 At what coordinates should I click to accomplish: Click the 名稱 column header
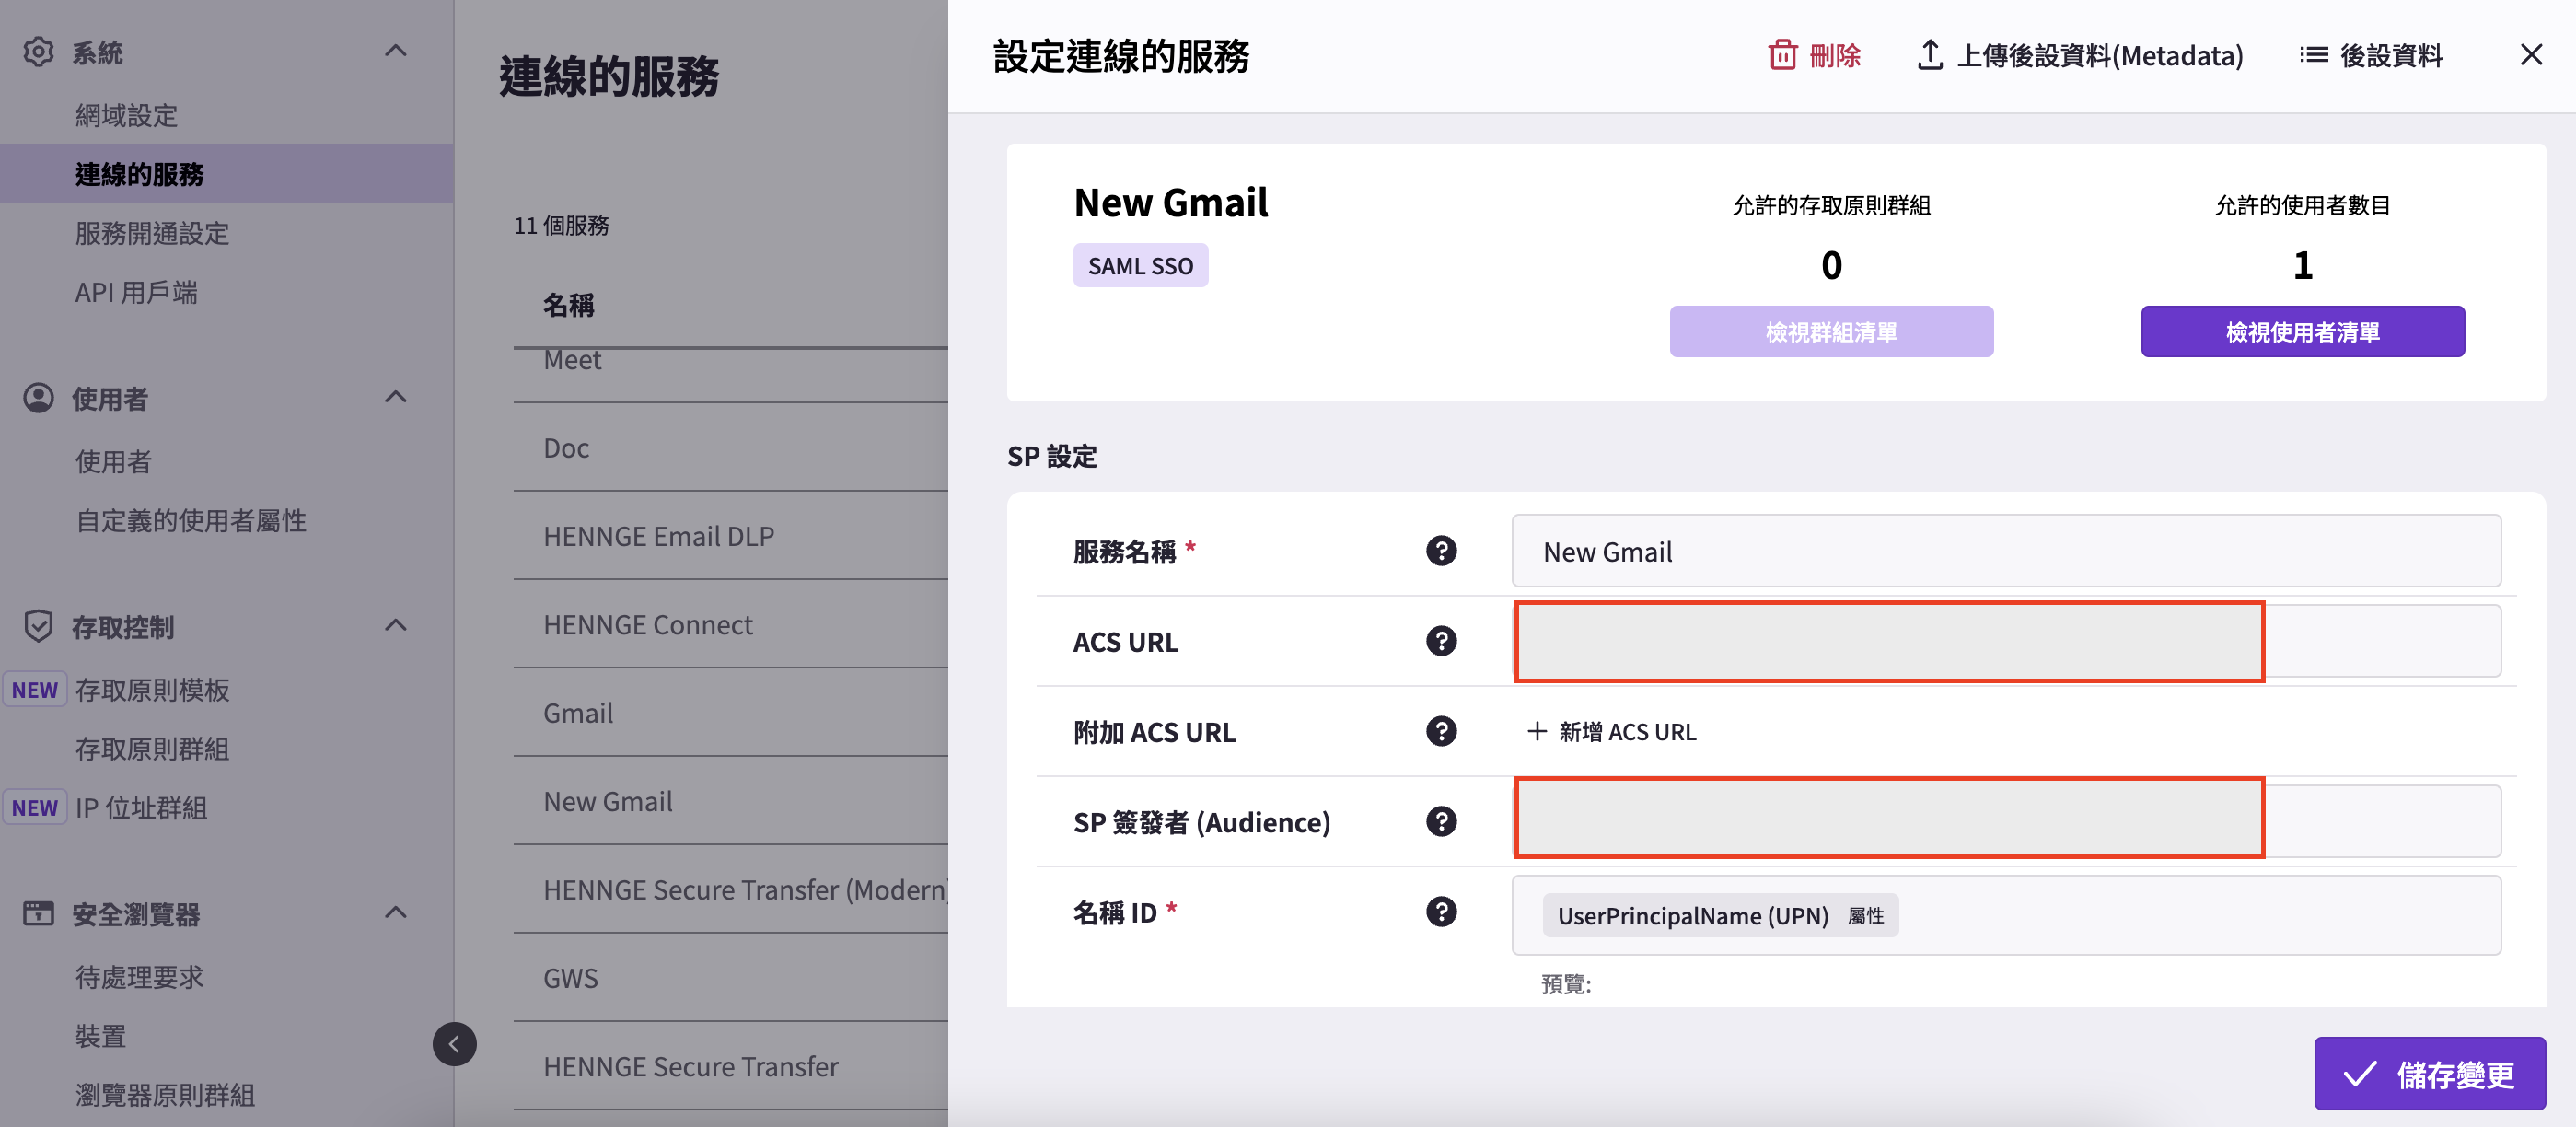click(x=568, y=304)
